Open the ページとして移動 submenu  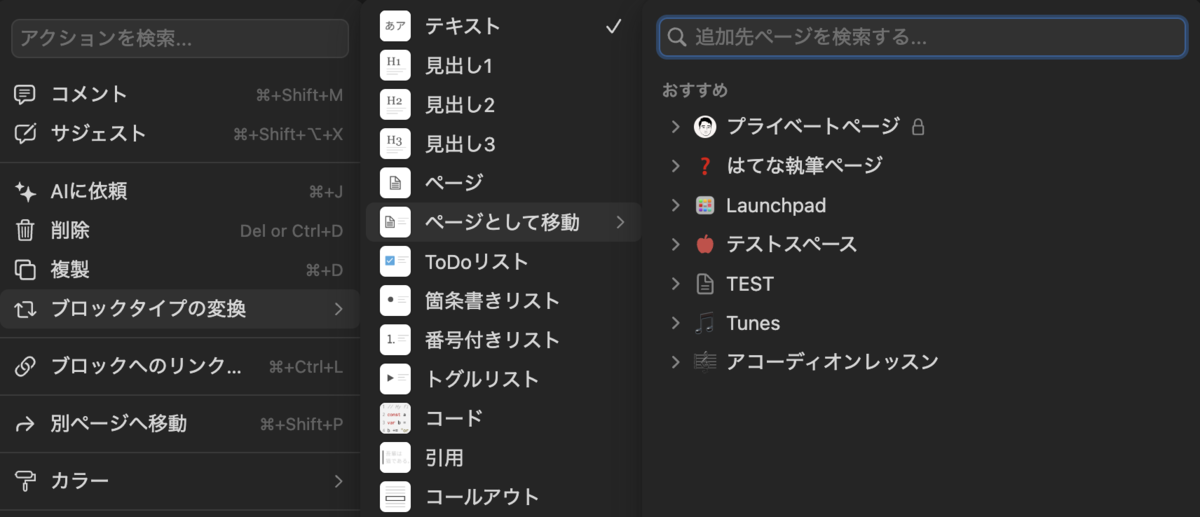point(502,222)
